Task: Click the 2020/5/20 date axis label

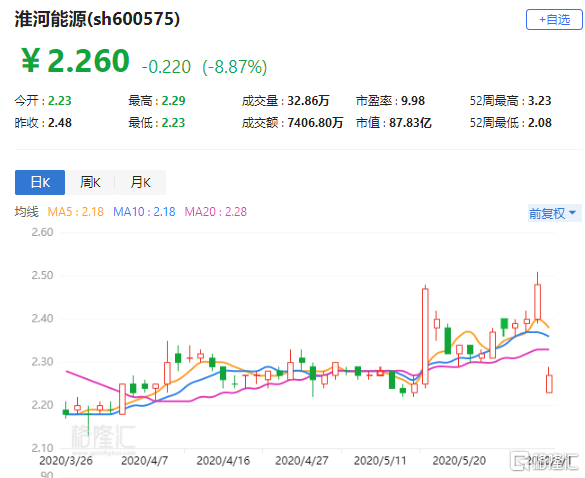Action: coord(459,460)
